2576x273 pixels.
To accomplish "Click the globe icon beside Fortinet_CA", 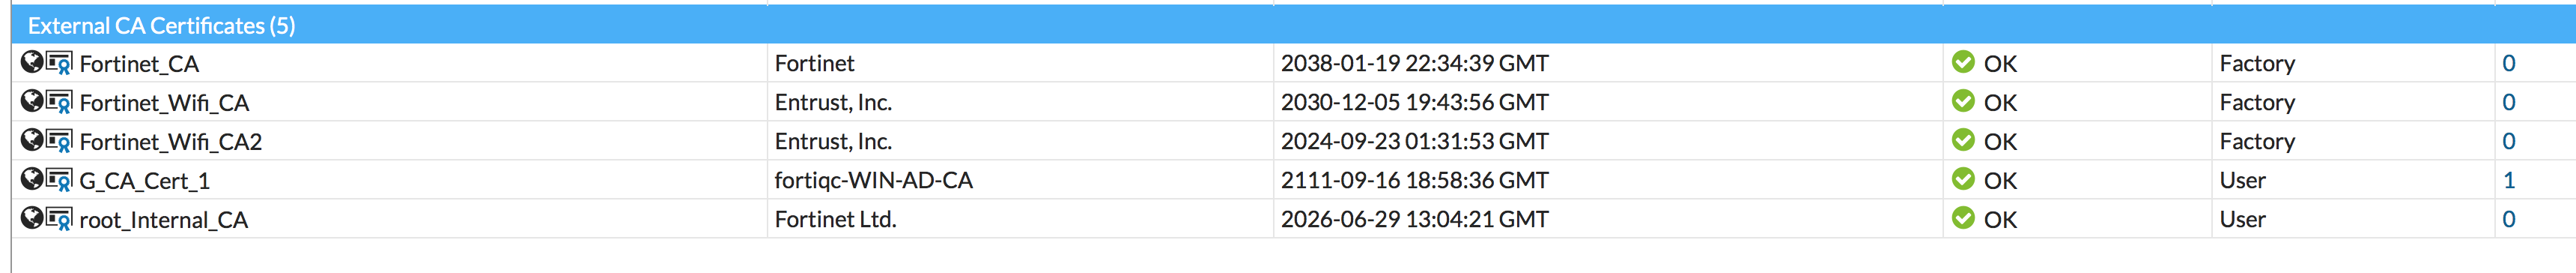I will click(32, 62).
